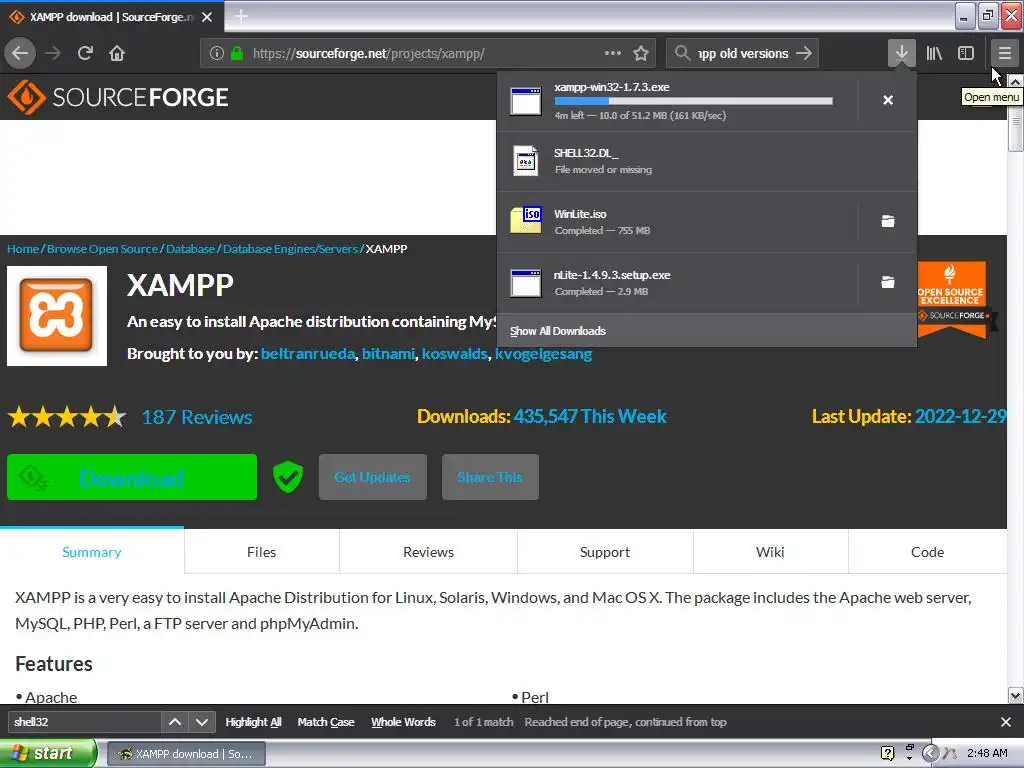Image resolution: width=1024 pixels, height=768 pixels.
Task: Reload the current page
Action: click(85, 53)
